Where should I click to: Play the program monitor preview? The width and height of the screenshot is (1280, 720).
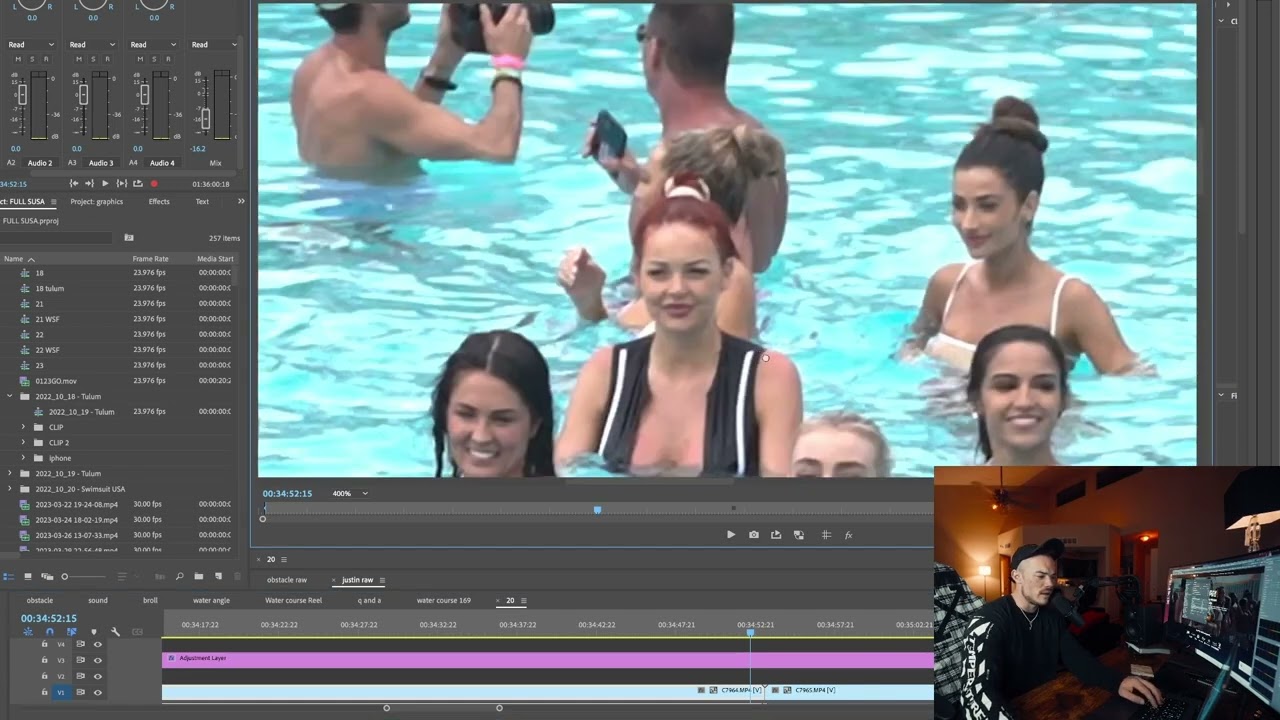tap(731, 535)
